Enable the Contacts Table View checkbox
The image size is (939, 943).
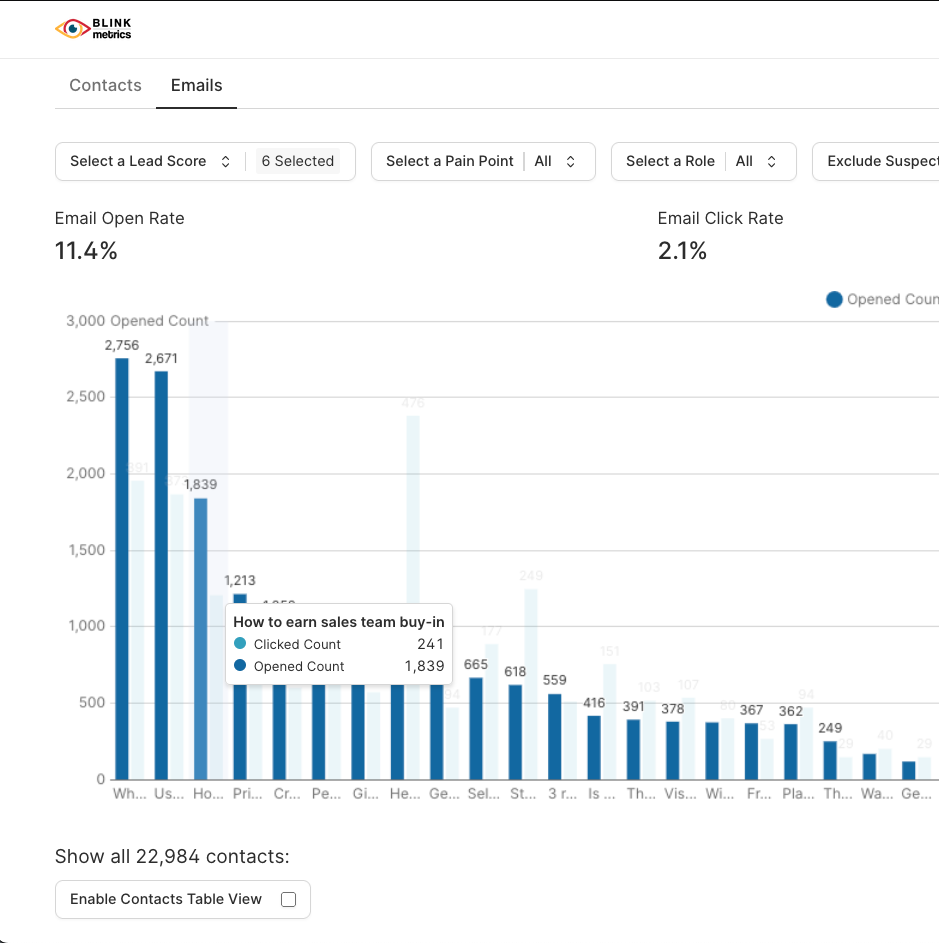(x=288, y=899)
